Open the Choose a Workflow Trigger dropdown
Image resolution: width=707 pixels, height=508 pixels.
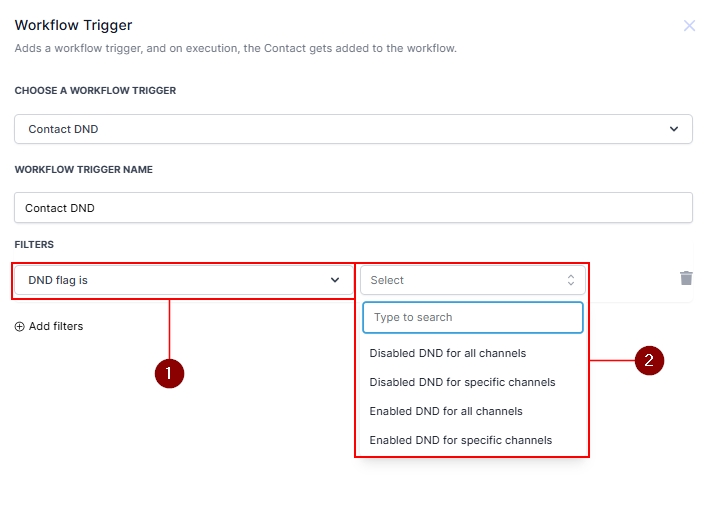coord(353,129)
